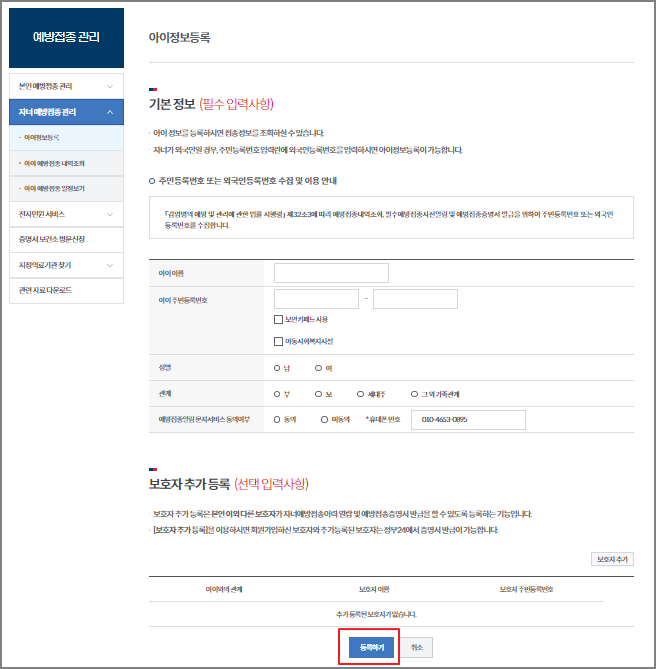Open 아이정보등록 submenu item
The image size is (656, 669).
(x=66, y=137)
